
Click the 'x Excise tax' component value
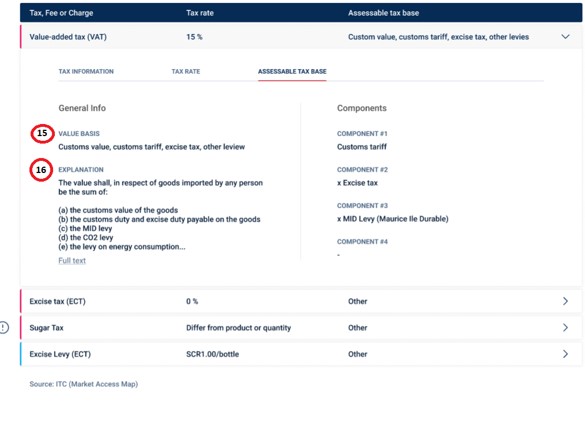357,183
